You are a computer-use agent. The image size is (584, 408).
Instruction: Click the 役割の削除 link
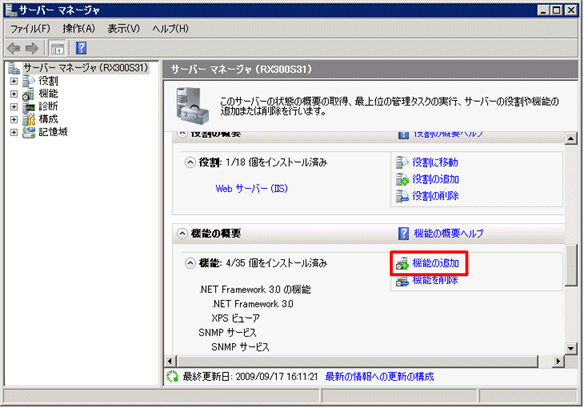[x=435, y=196]
